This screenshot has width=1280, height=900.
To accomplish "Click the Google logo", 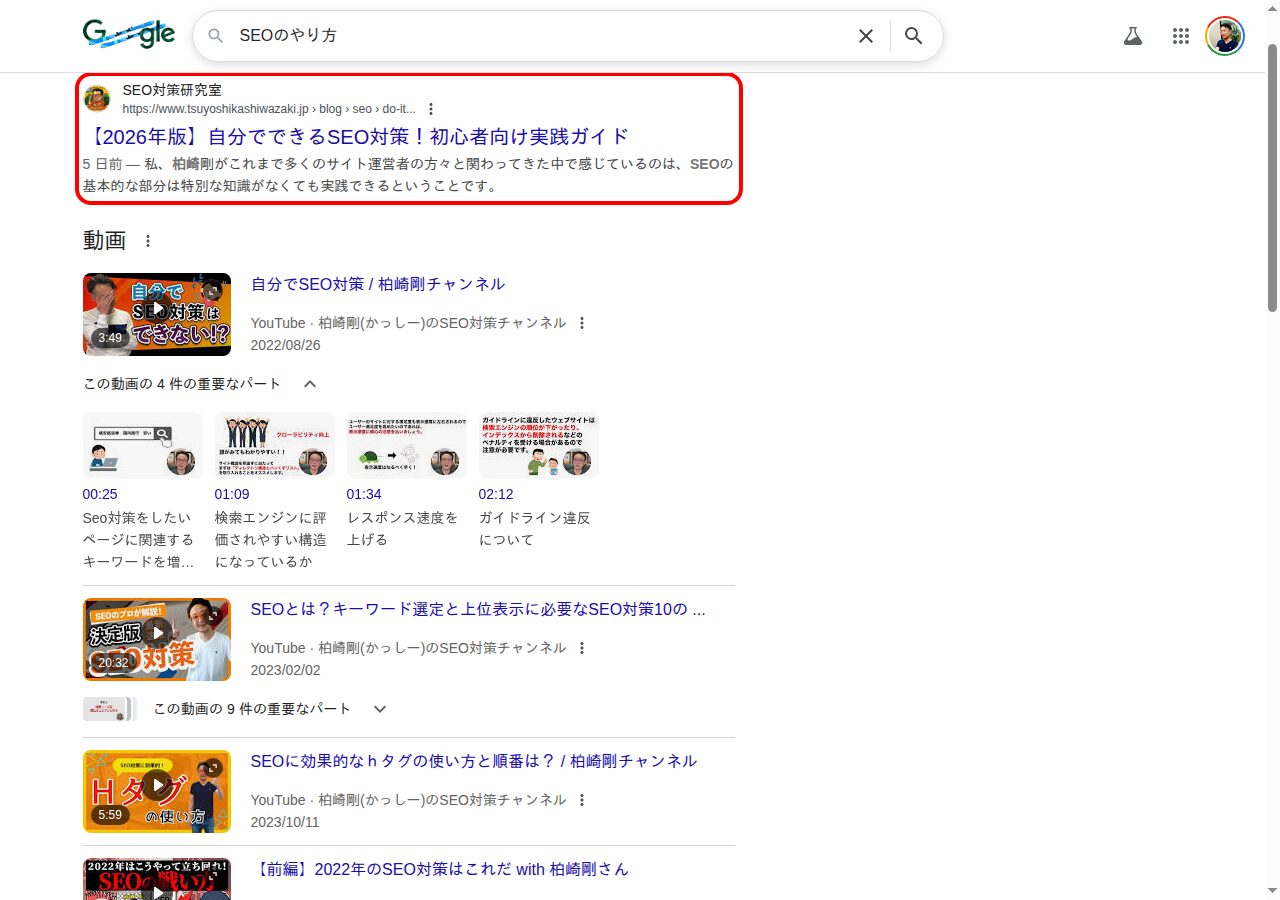I will coord(129,33).
